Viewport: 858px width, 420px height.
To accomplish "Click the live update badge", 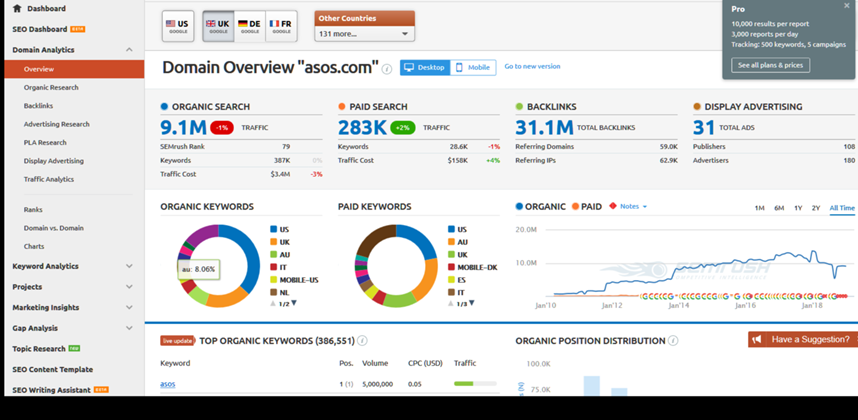I will point(177,341).
